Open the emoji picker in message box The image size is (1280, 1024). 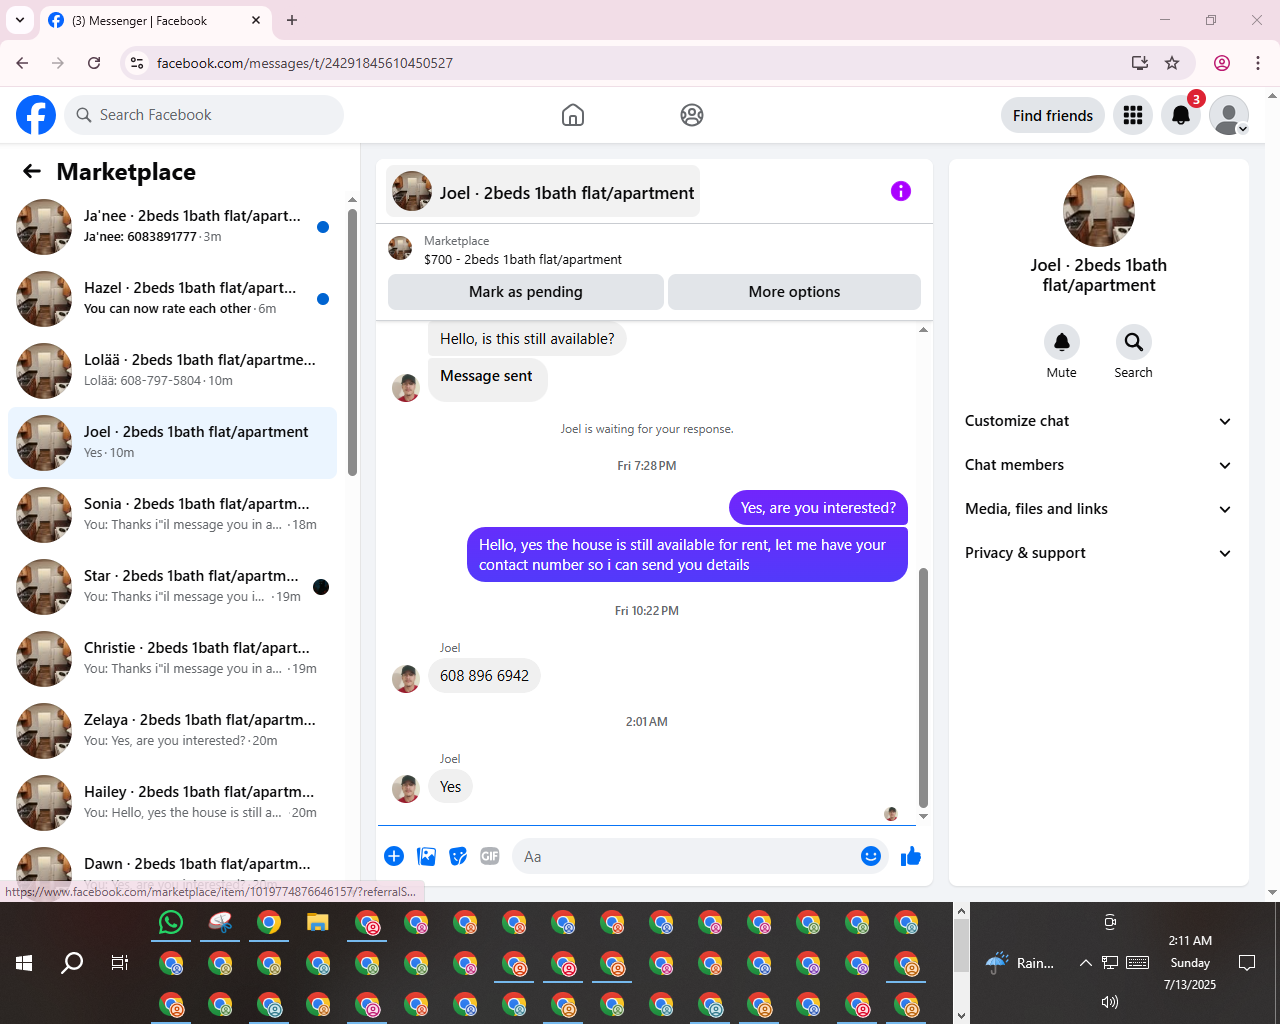click(871, 856)
